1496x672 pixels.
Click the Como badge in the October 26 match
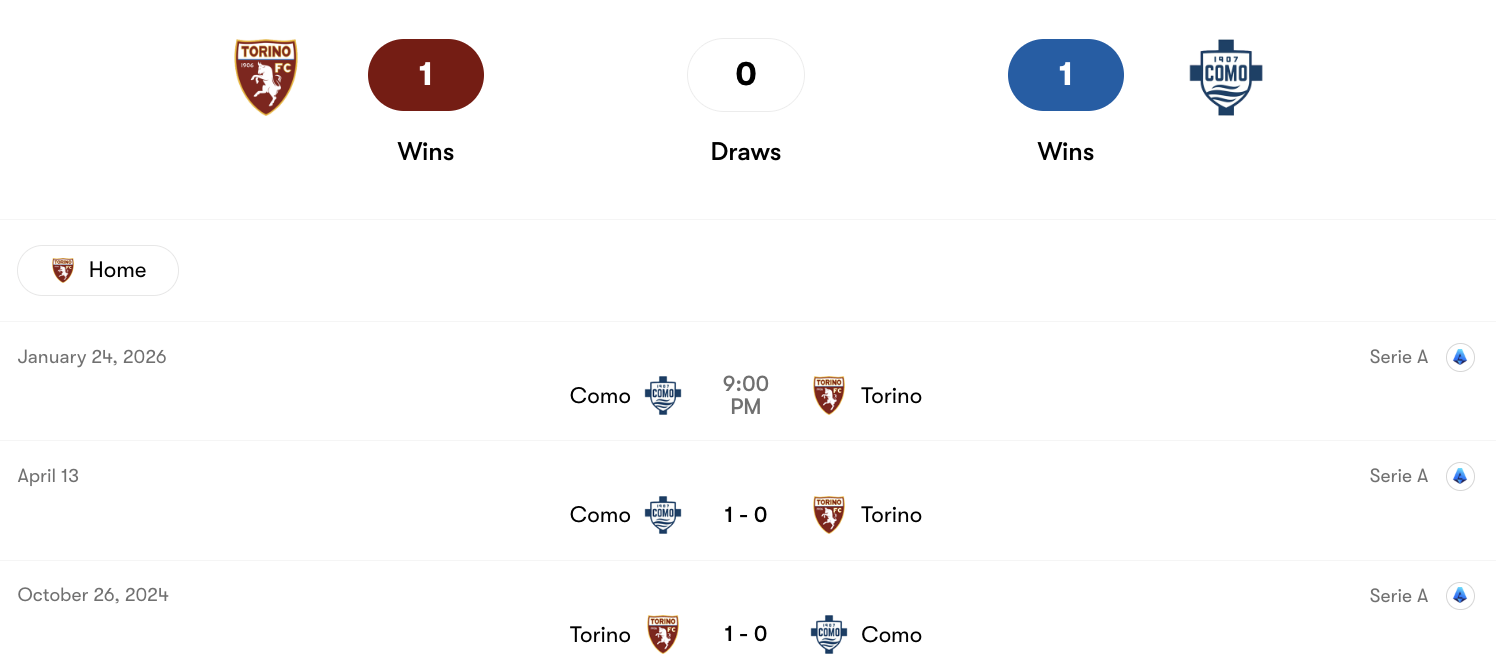point(829,634)
